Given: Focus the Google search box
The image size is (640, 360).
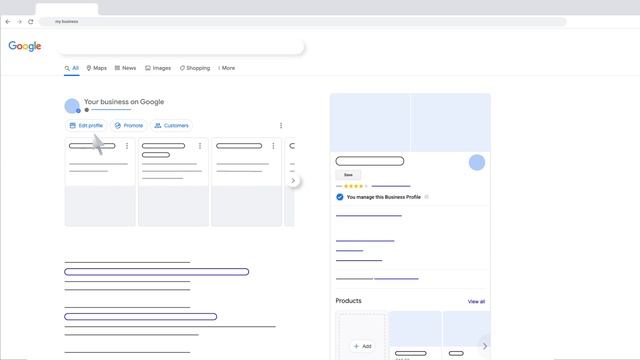Looking at the screenshot, I should [x=181, y=47].
